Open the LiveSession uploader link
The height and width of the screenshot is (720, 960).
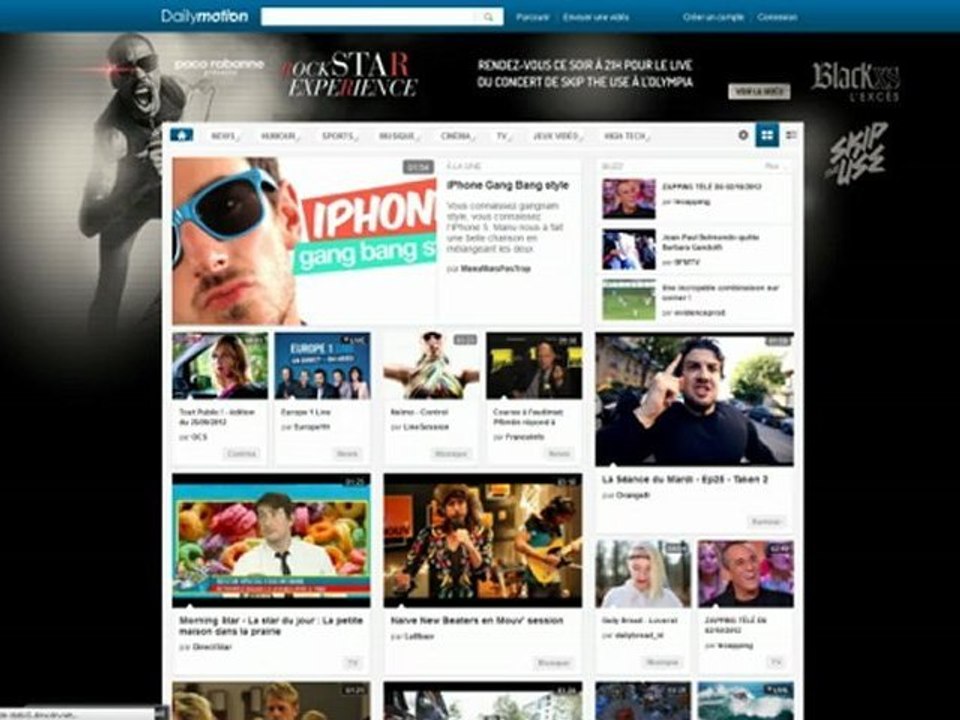click(427, 427)
